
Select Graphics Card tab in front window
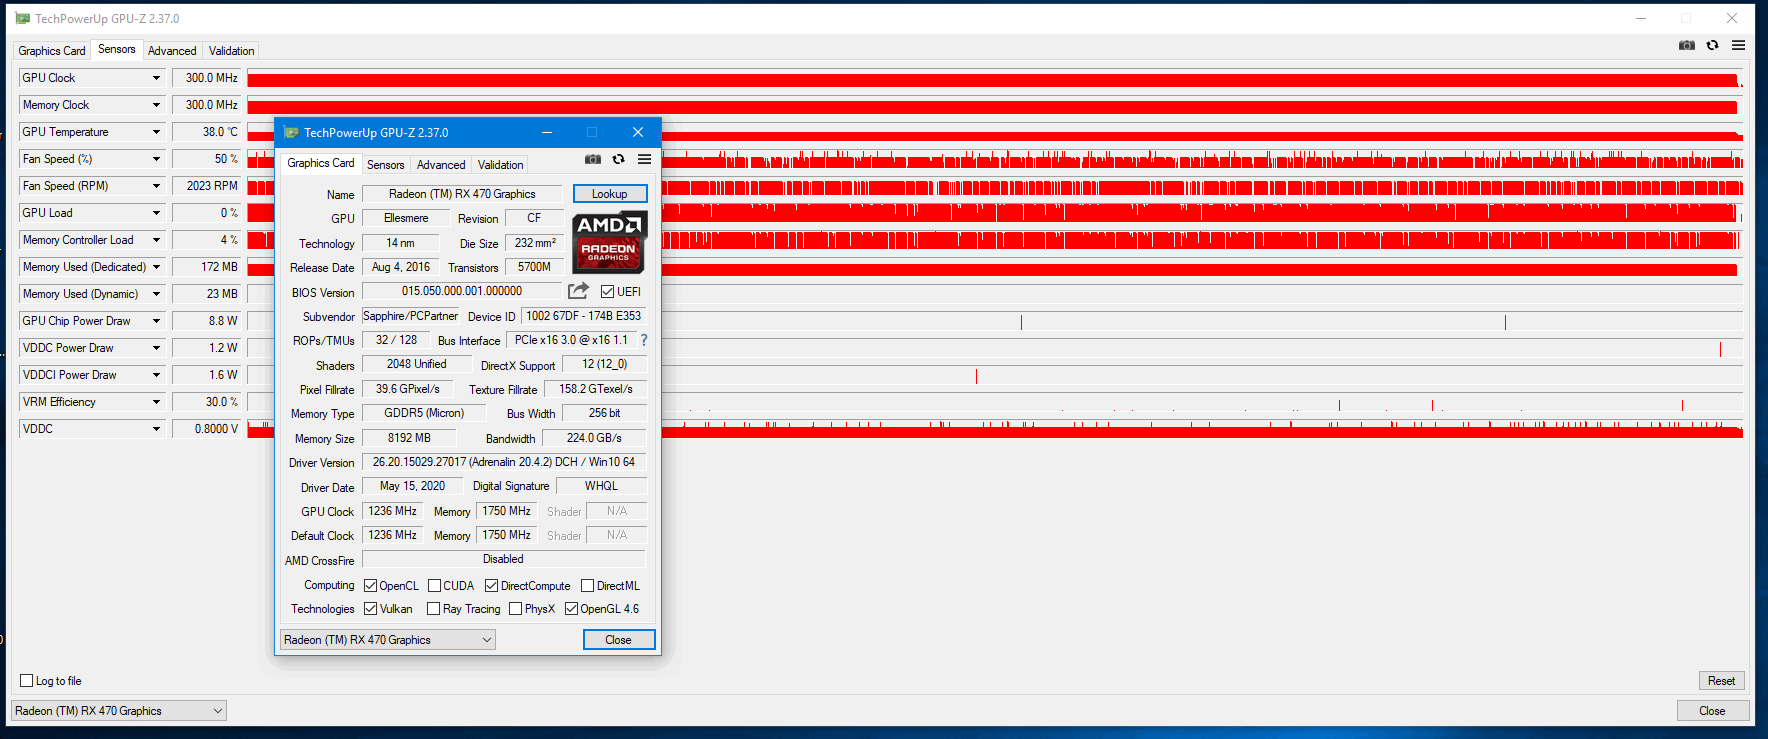coord(320,163)
